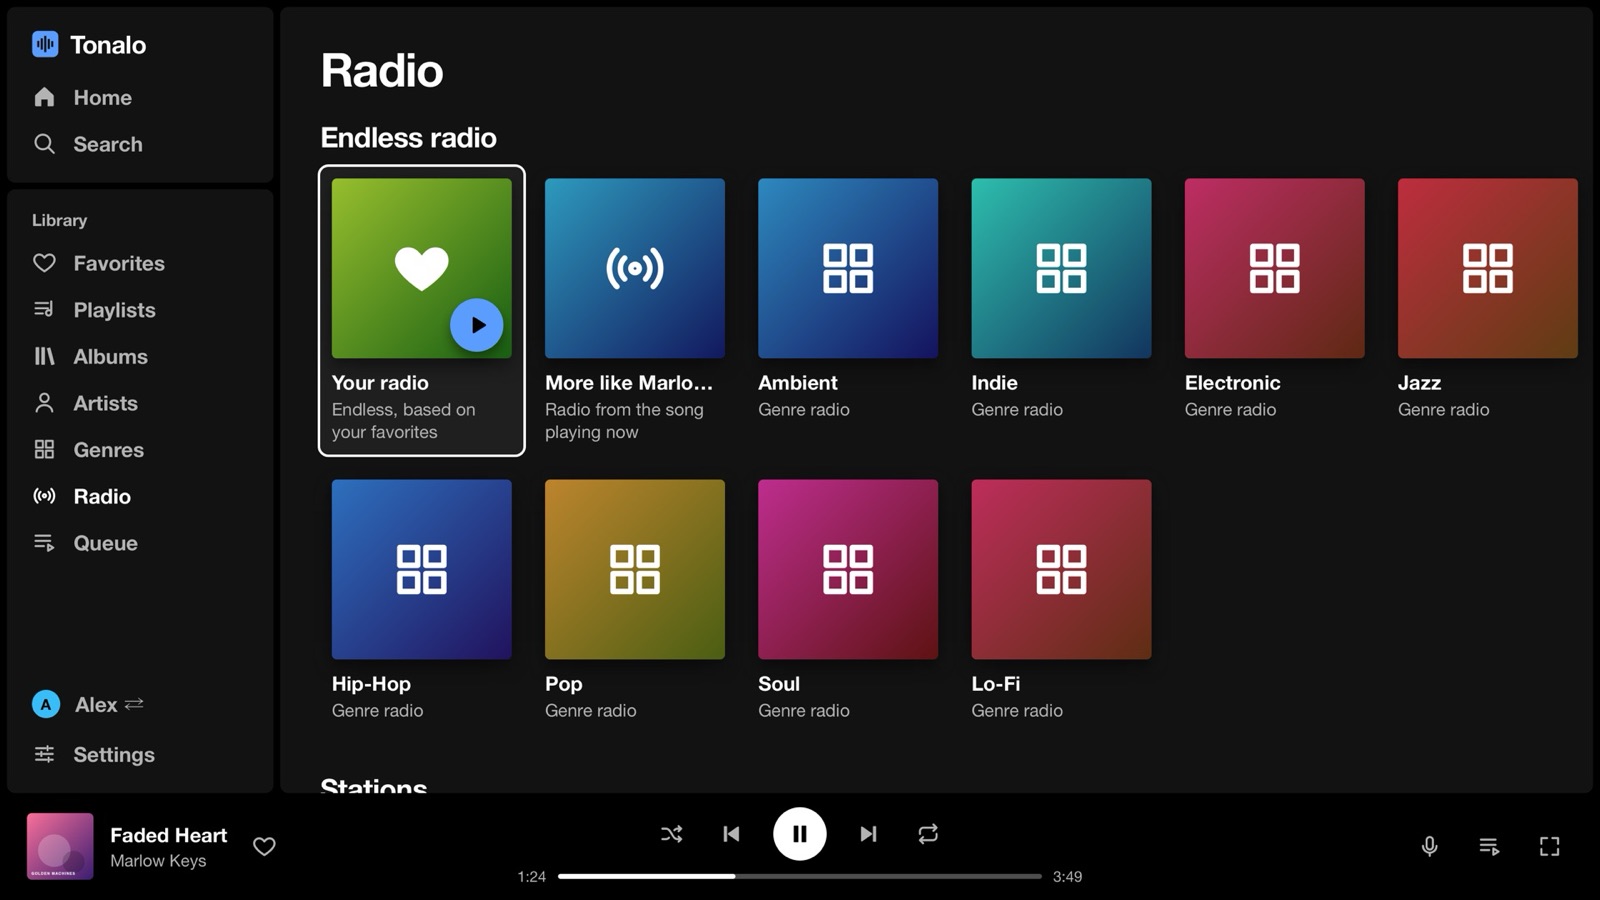The width and height of the screenshot is (1600, 900).
Task: Skip to the next track
Action: [x=868, y=834]
